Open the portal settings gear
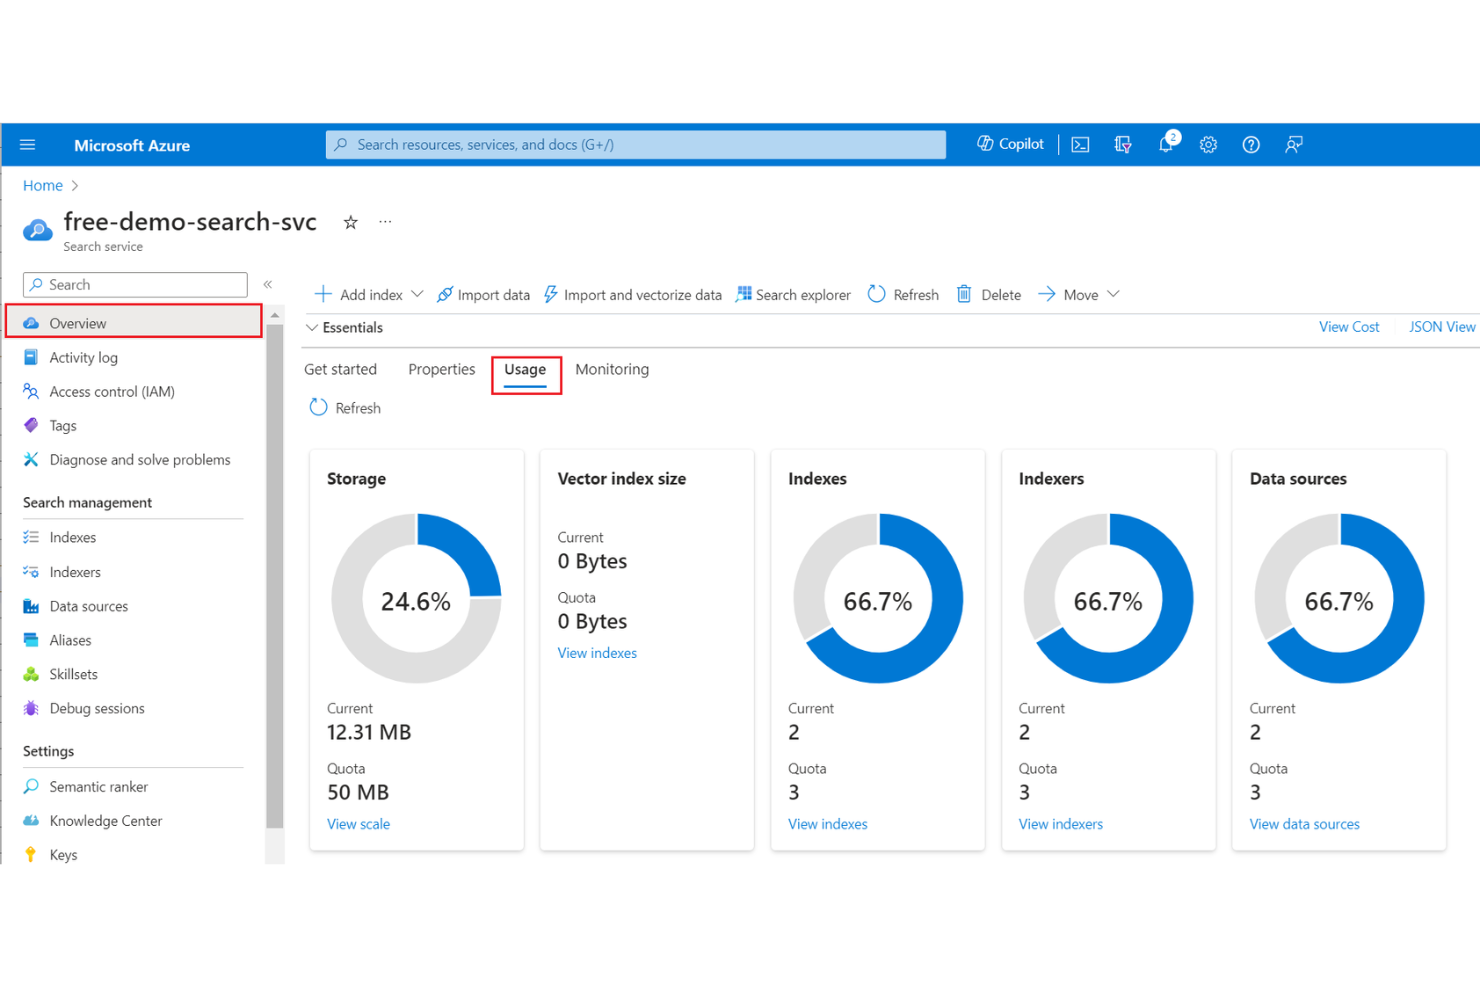The image size is (1480, 987). point(1208,144)
